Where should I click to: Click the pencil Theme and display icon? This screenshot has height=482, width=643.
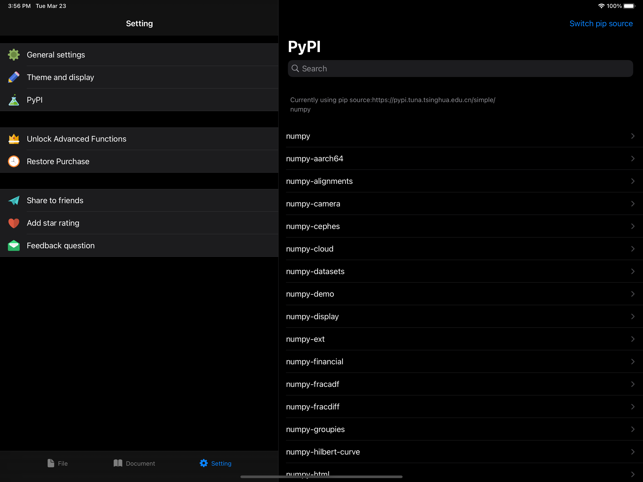pyautogui.click(x=14, y=77)
